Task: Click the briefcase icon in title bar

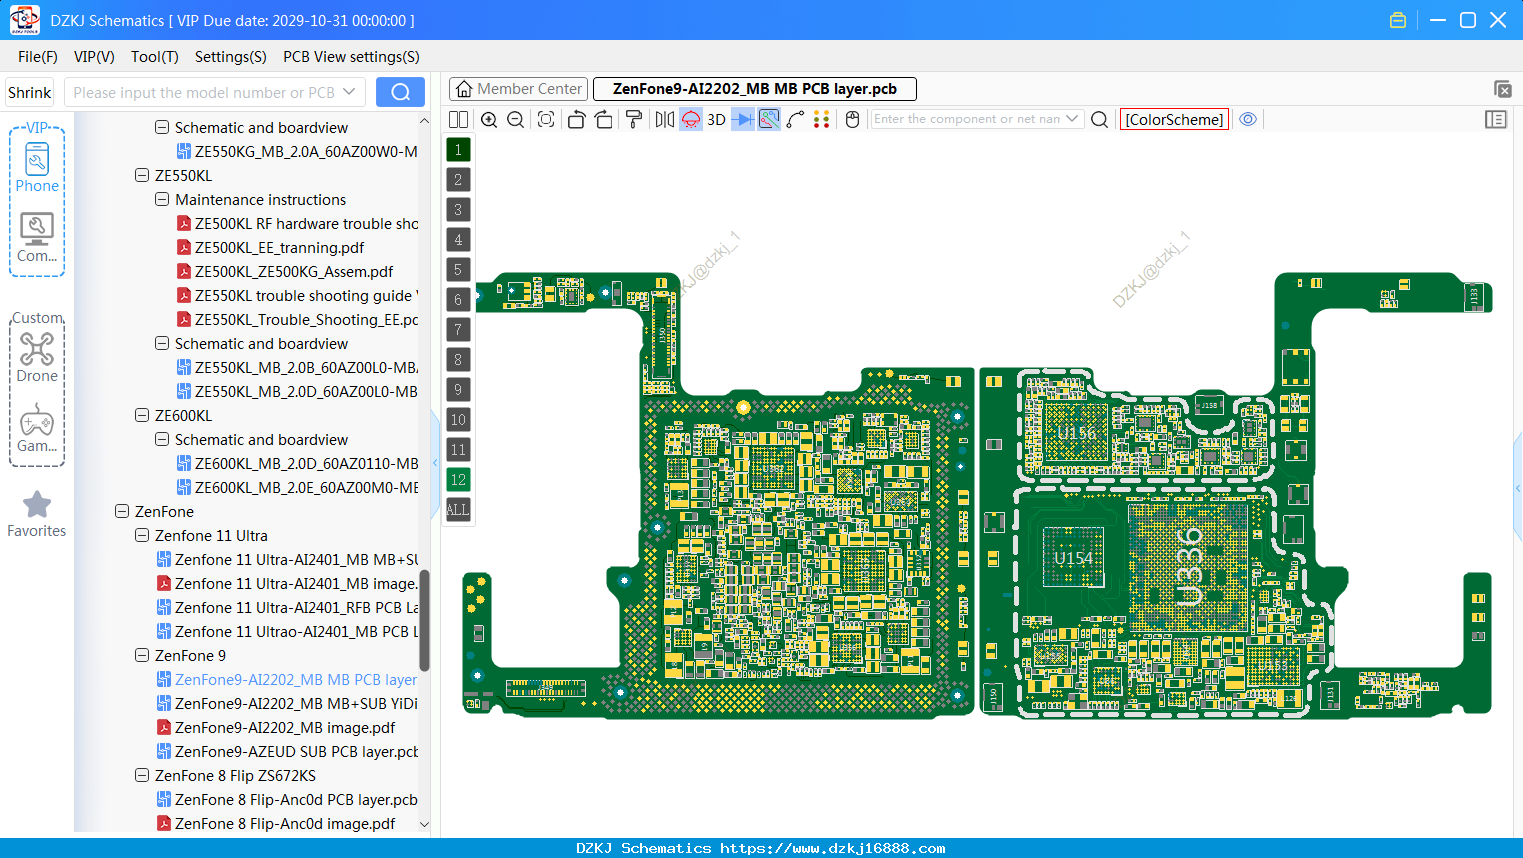Action: [x=1398, y=20]
